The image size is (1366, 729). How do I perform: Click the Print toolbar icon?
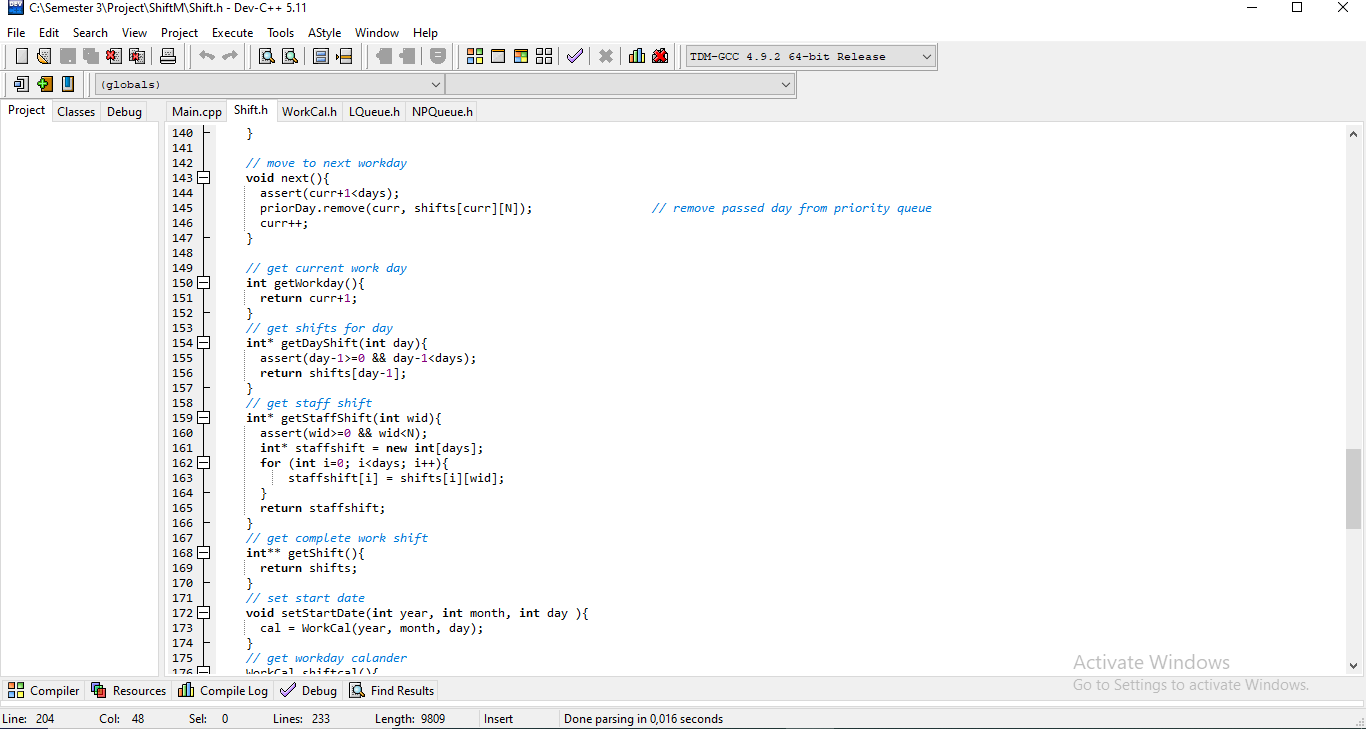(168, 56)
